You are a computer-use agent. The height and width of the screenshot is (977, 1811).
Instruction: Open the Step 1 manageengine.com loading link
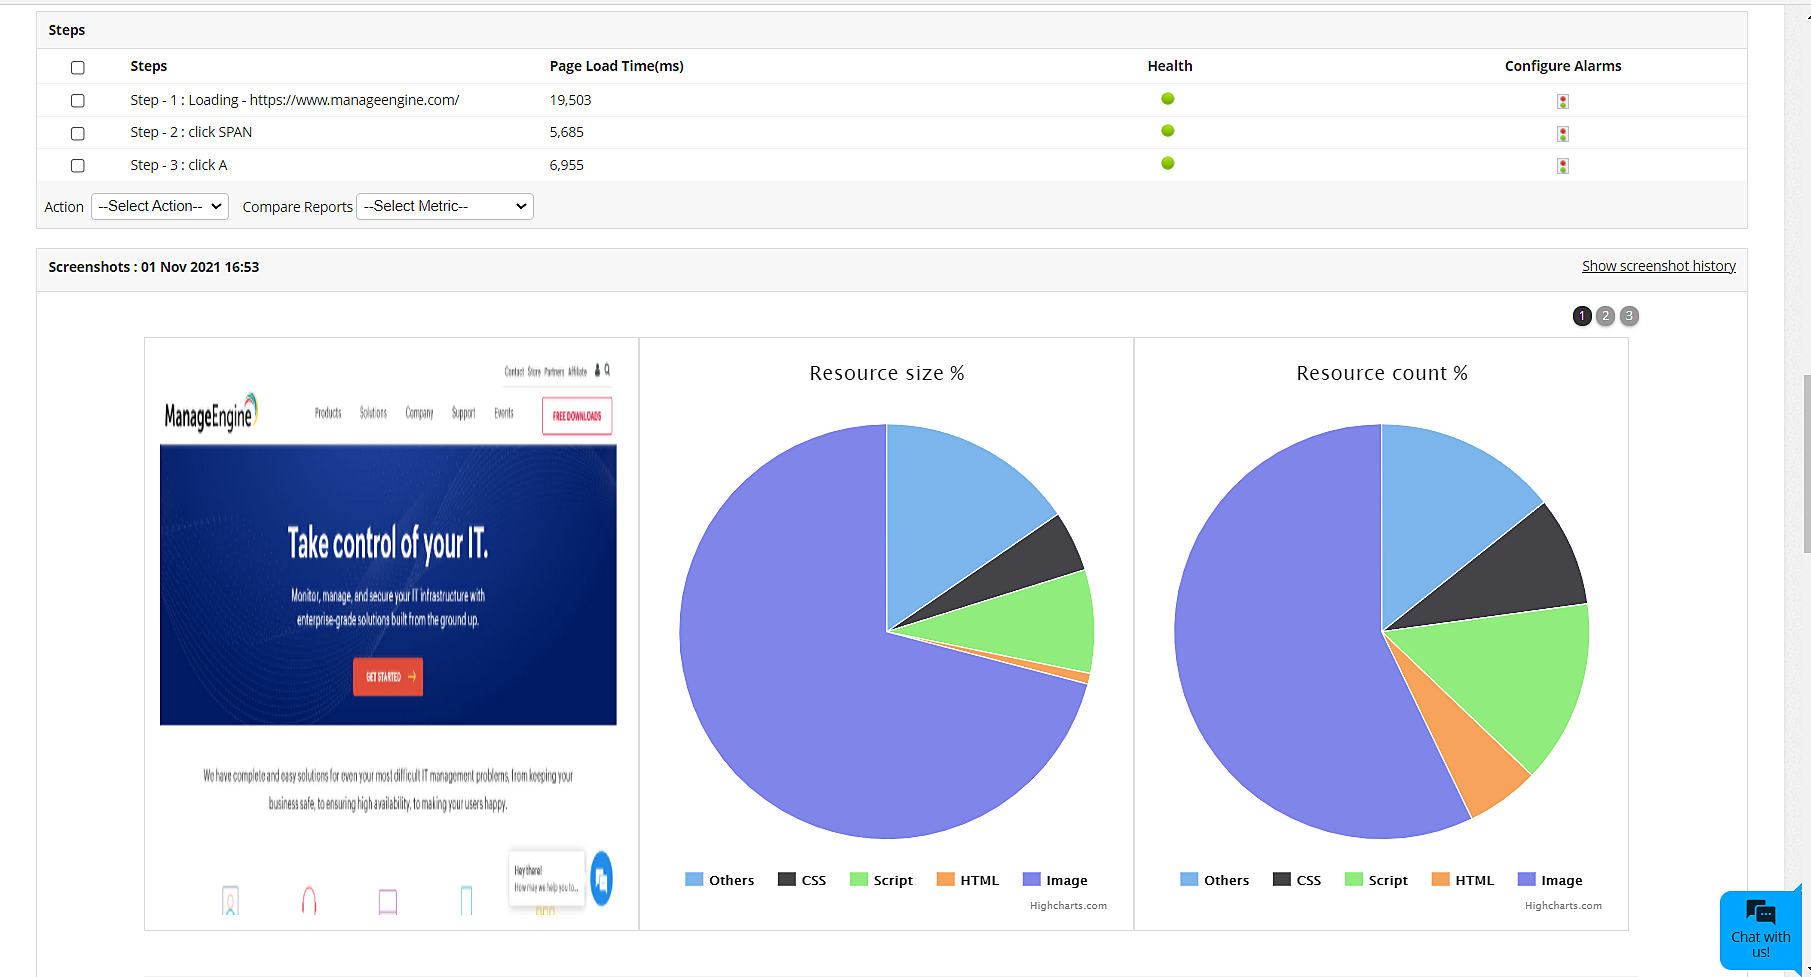(x=294, y=99)
